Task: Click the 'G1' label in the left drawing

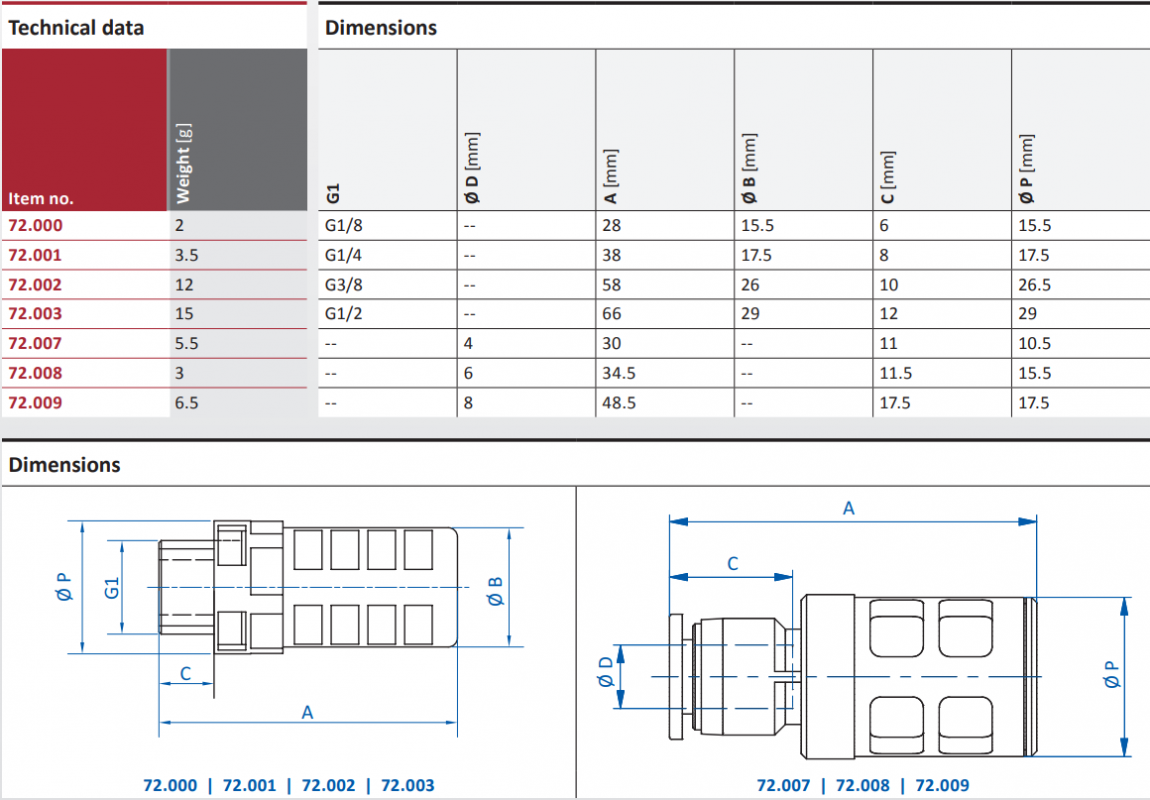Action: [x=111, y=588]
